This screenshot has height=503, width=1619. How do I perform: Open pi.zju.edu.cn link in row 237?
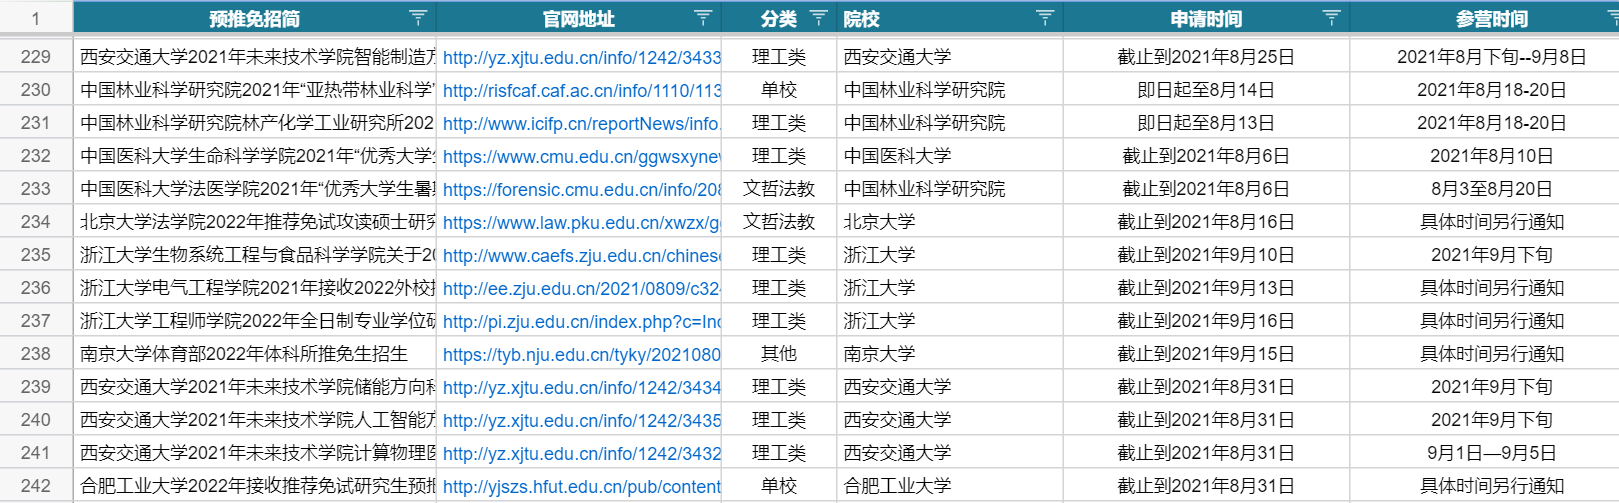pyautogui.click(x=582, y=322)
